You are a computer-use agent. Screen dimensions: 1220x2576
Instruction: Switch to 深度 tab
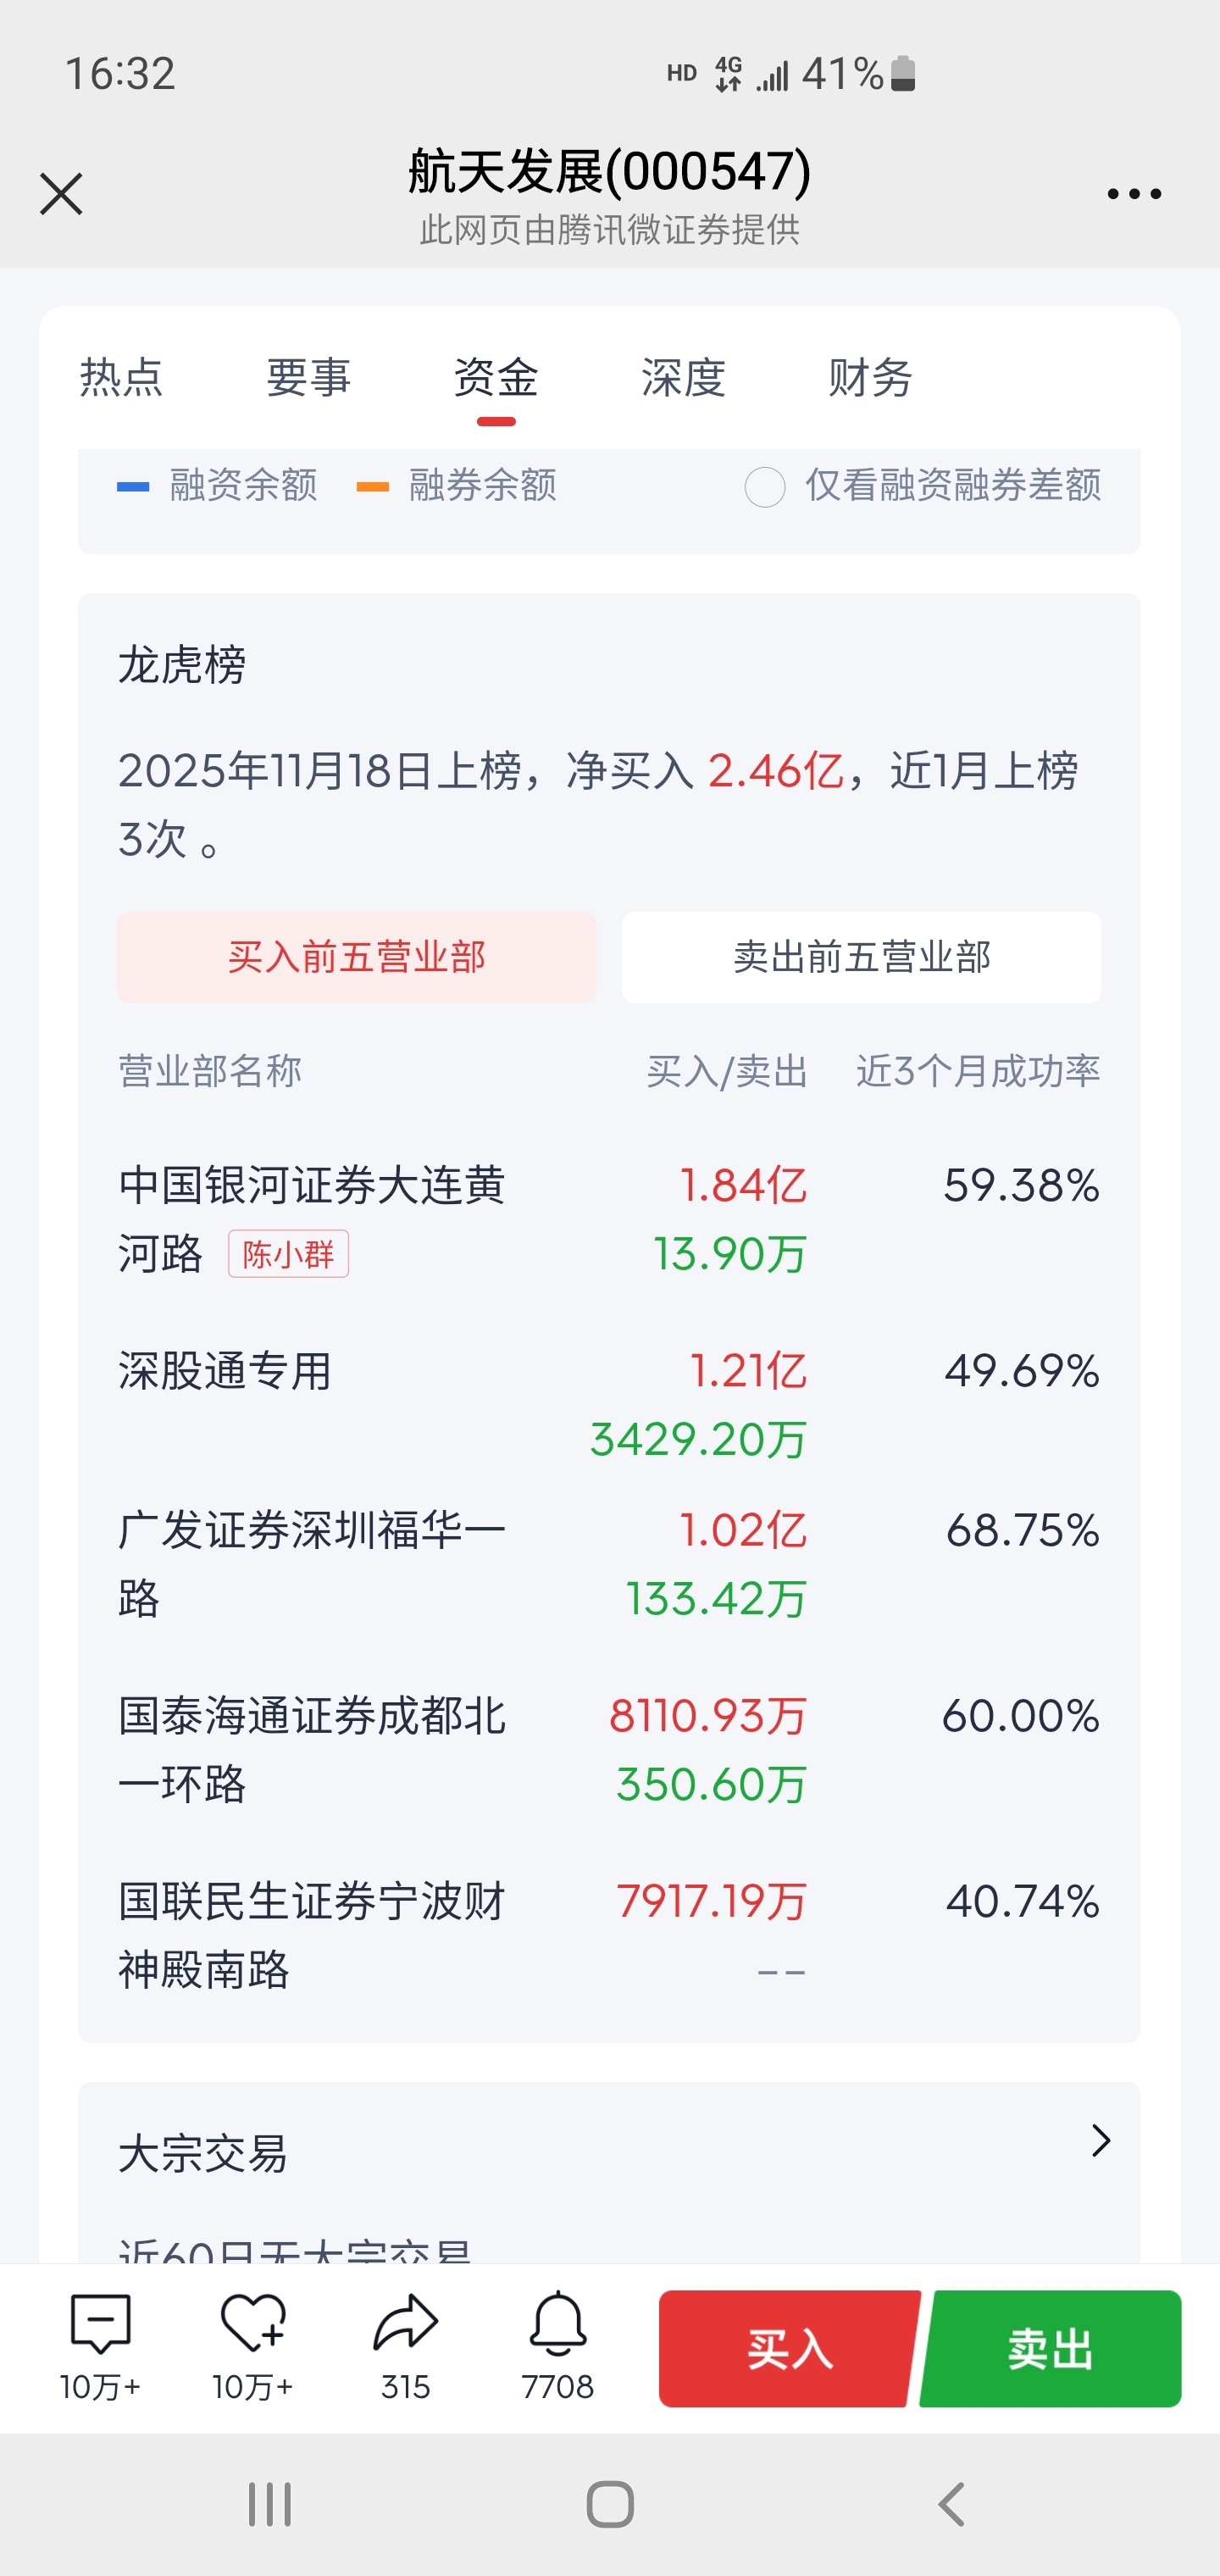tap(683, 378)
